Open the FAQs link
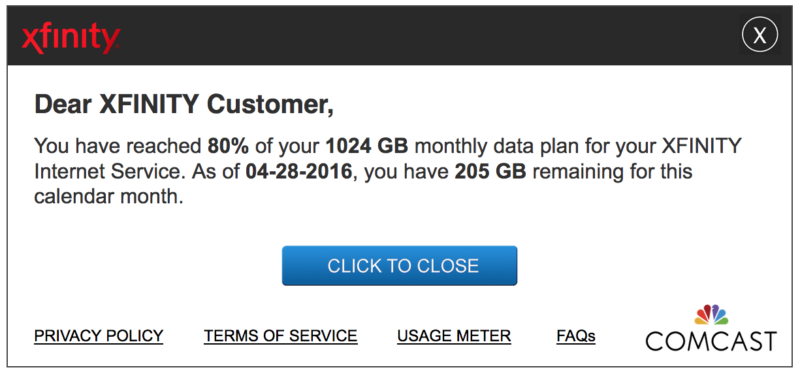This screenshot has height=374, width=800. 576,336
